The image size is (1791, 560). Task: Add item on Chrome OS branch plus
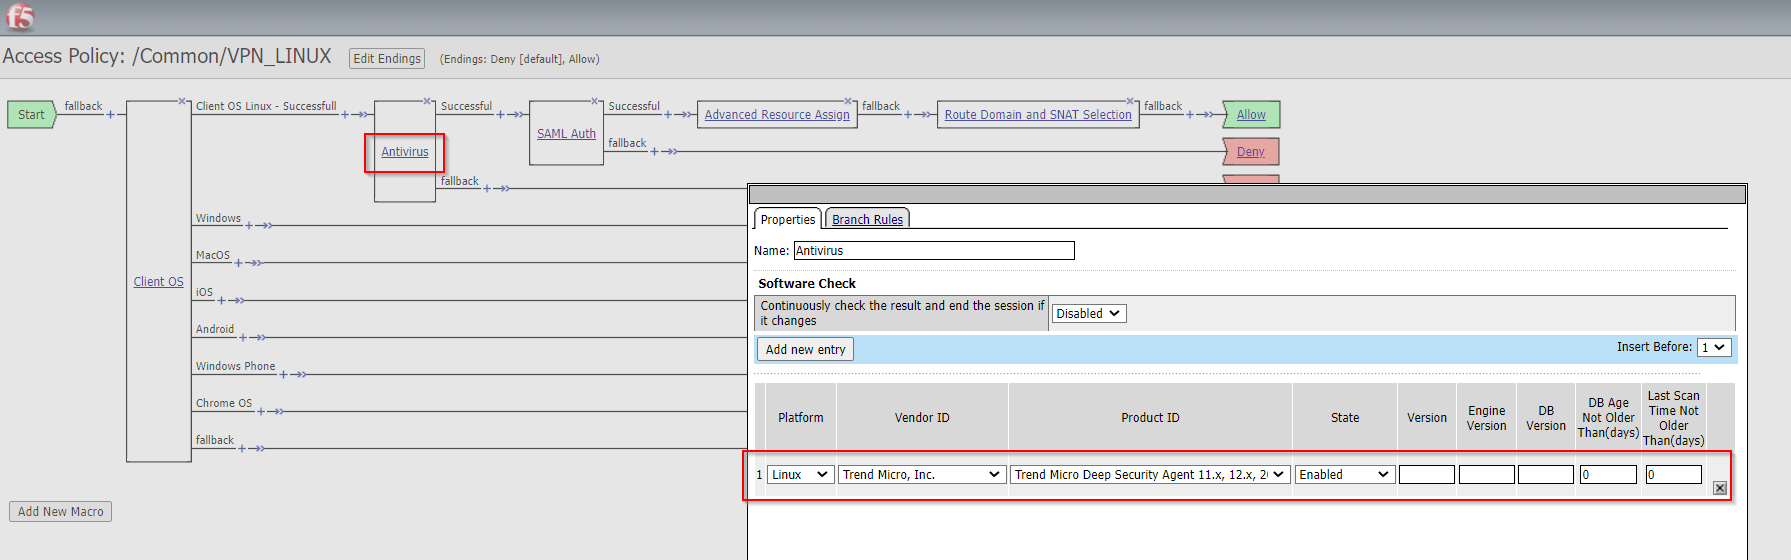261,411
